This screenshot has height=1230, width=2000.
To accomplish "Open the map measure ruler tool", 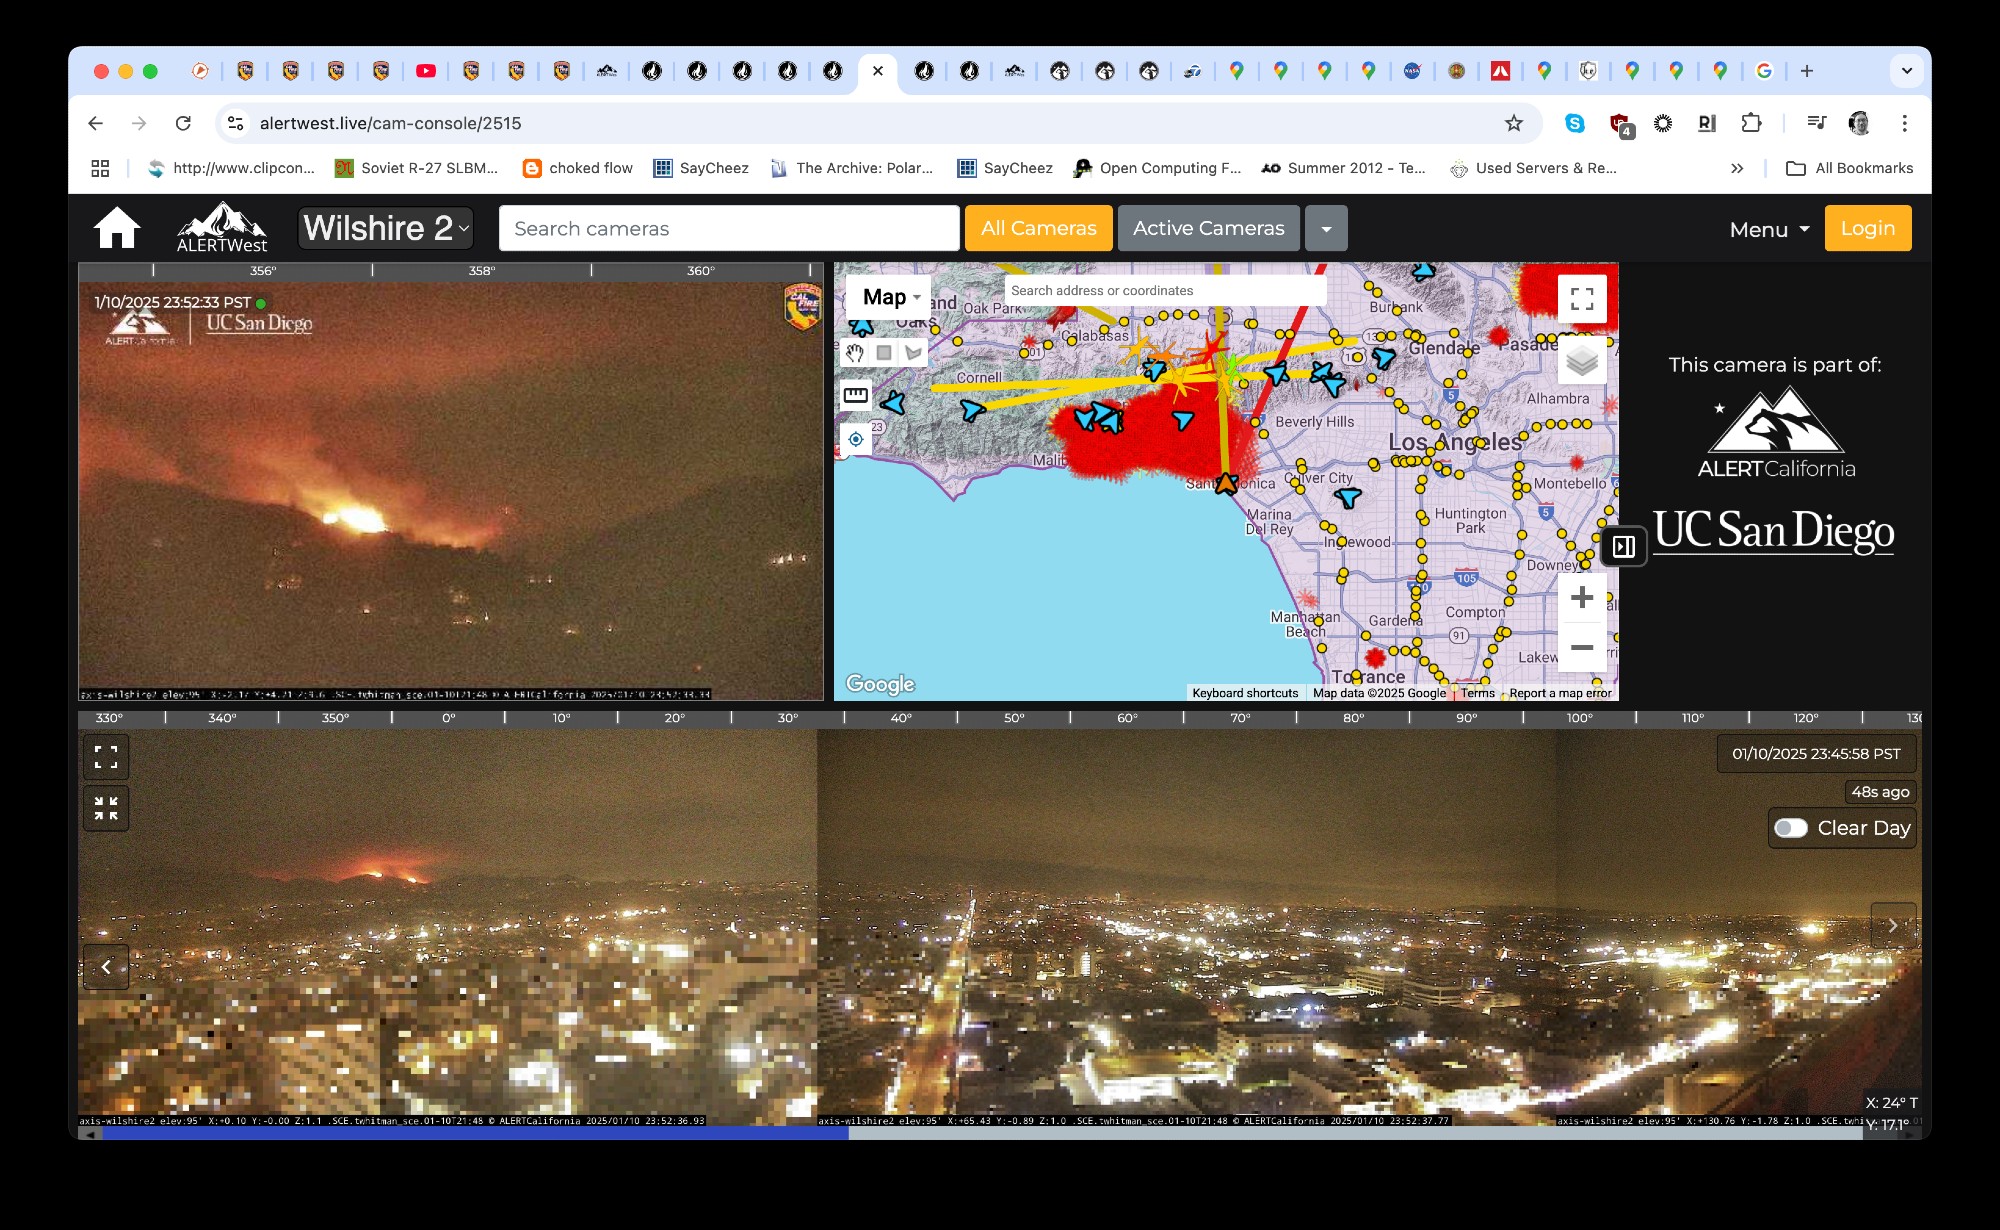I will click(x=856, y=395).
